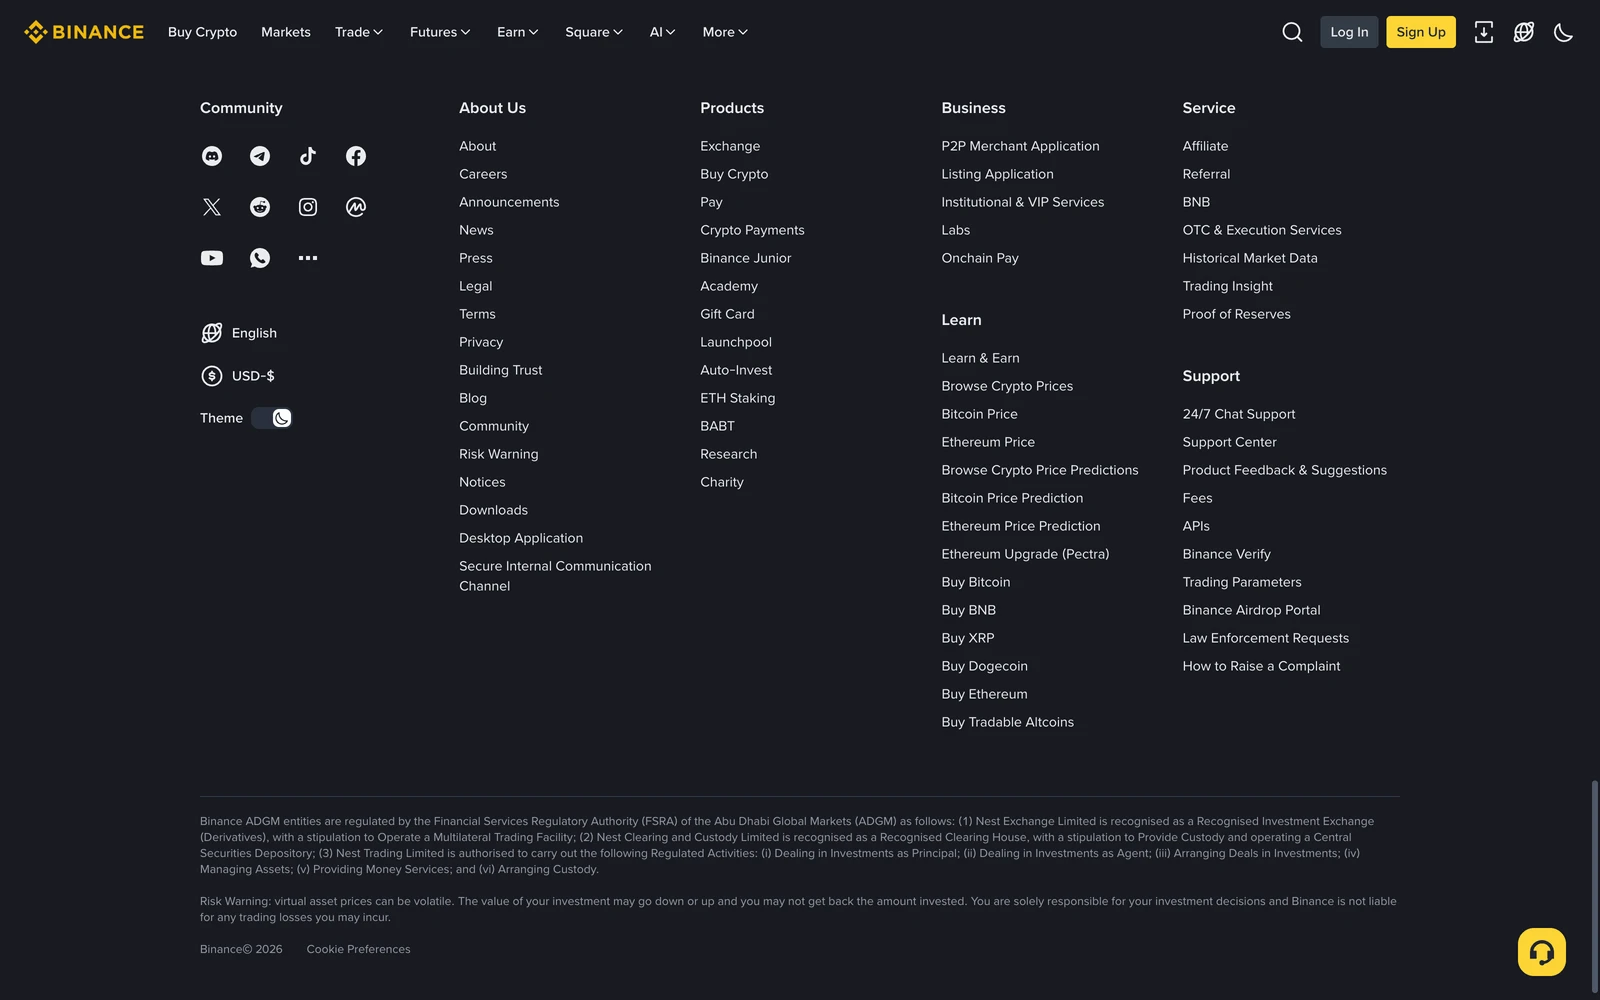The width and height of the screenshot is (1600, 1000).
Task: Open How to Raise a Complaint link
Action: click(x=1261, y=666)
